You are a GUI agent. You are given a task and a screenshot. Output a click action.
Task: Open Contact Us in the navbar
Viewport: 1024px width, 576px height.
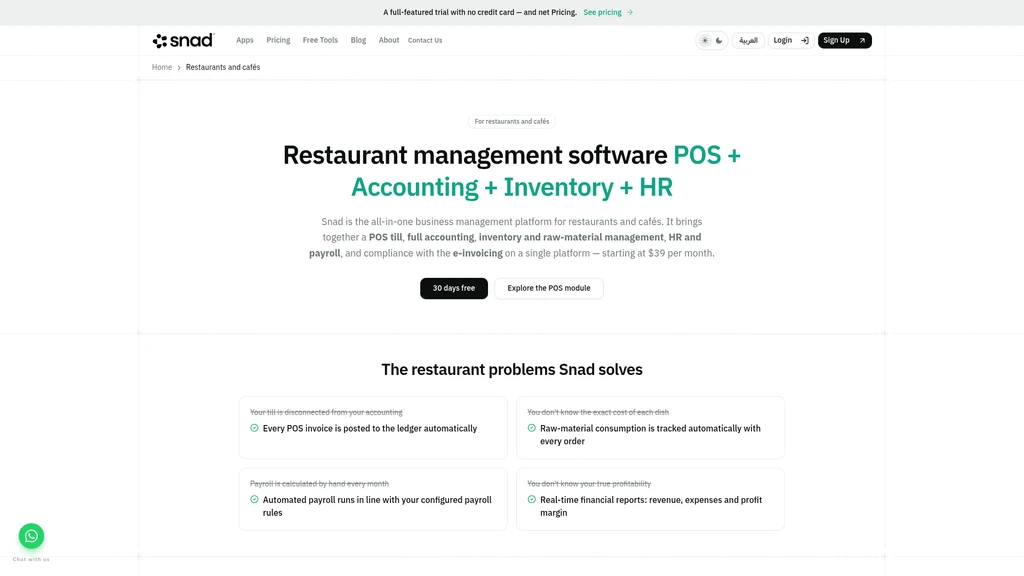click(x=425, y=40)
